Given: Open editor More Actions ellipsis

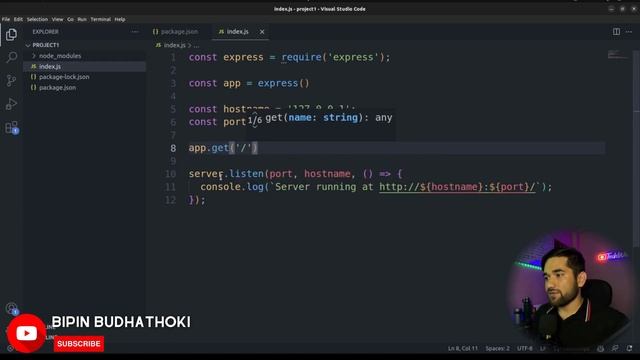Looking at the screenshot, I should [629, 31].
